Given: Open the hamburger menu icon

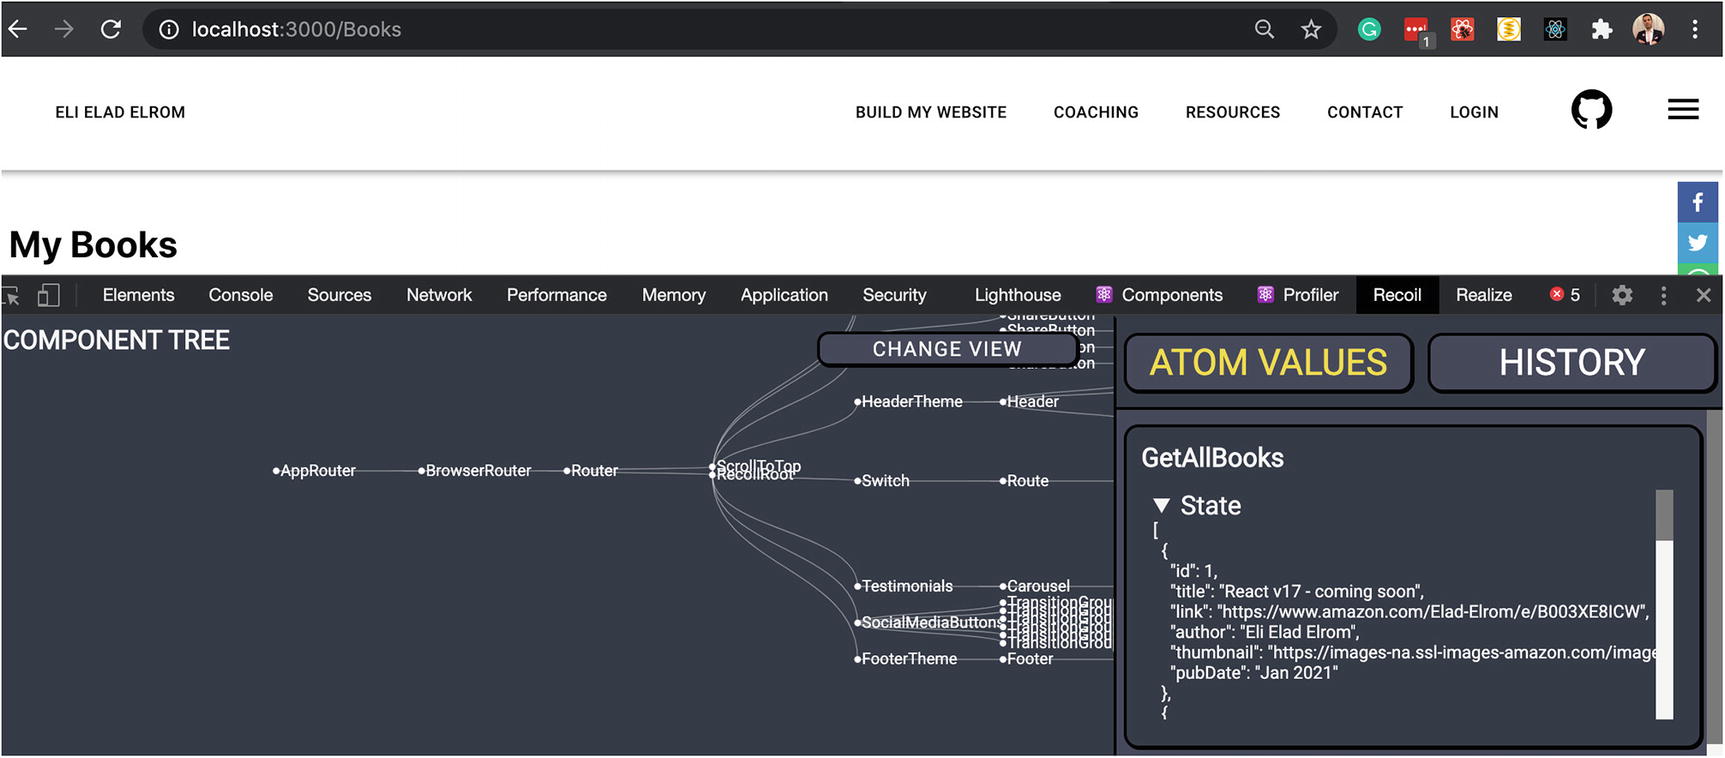Looking at the screenshot, I should click(1683, 110).
